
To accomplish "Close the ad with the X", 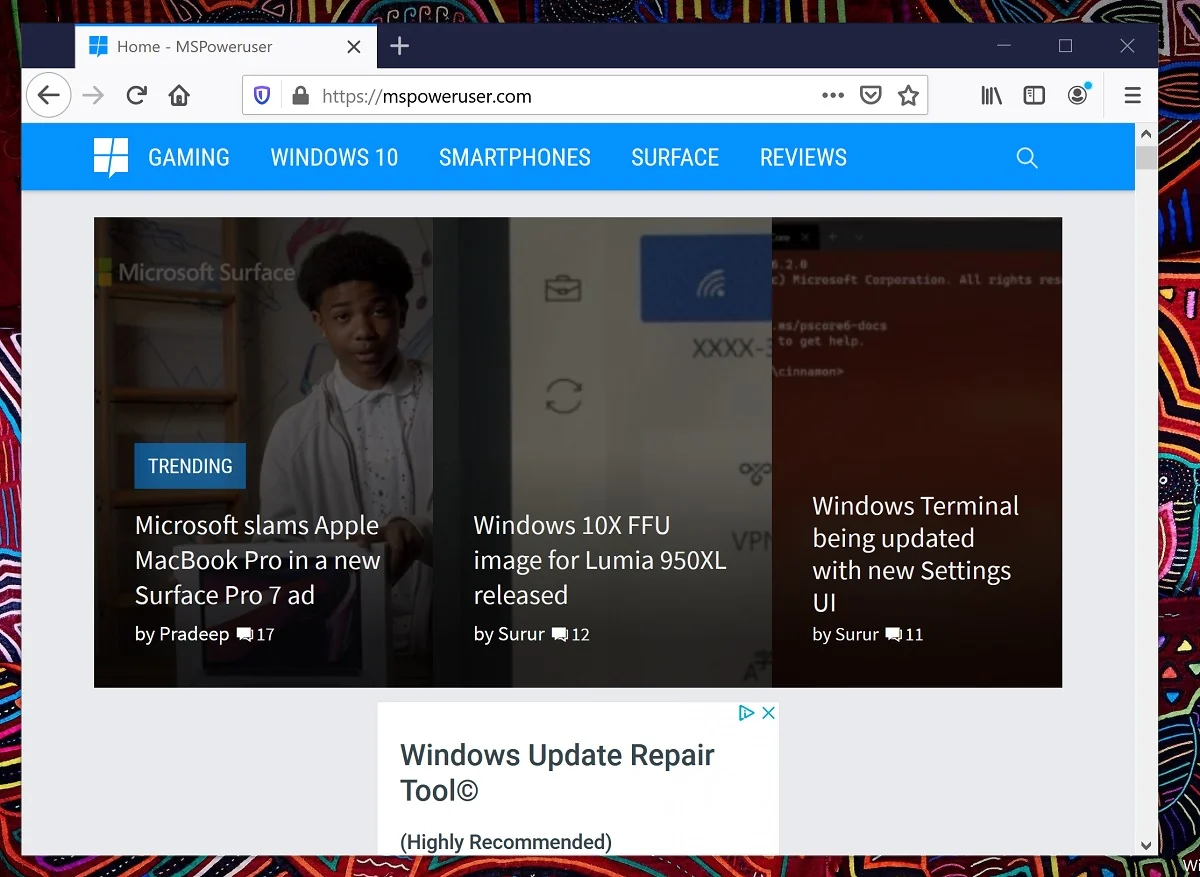I will [768, 713].
